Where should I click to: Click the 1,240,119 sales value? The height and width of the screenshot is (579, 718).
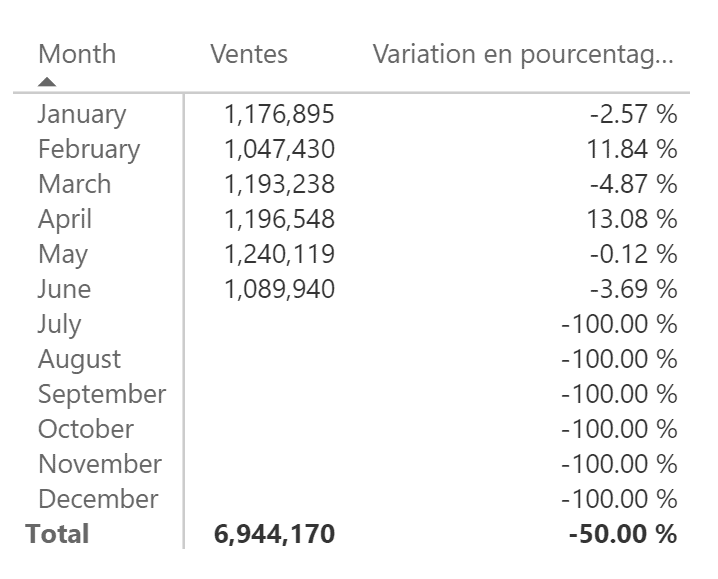[279, 254]
